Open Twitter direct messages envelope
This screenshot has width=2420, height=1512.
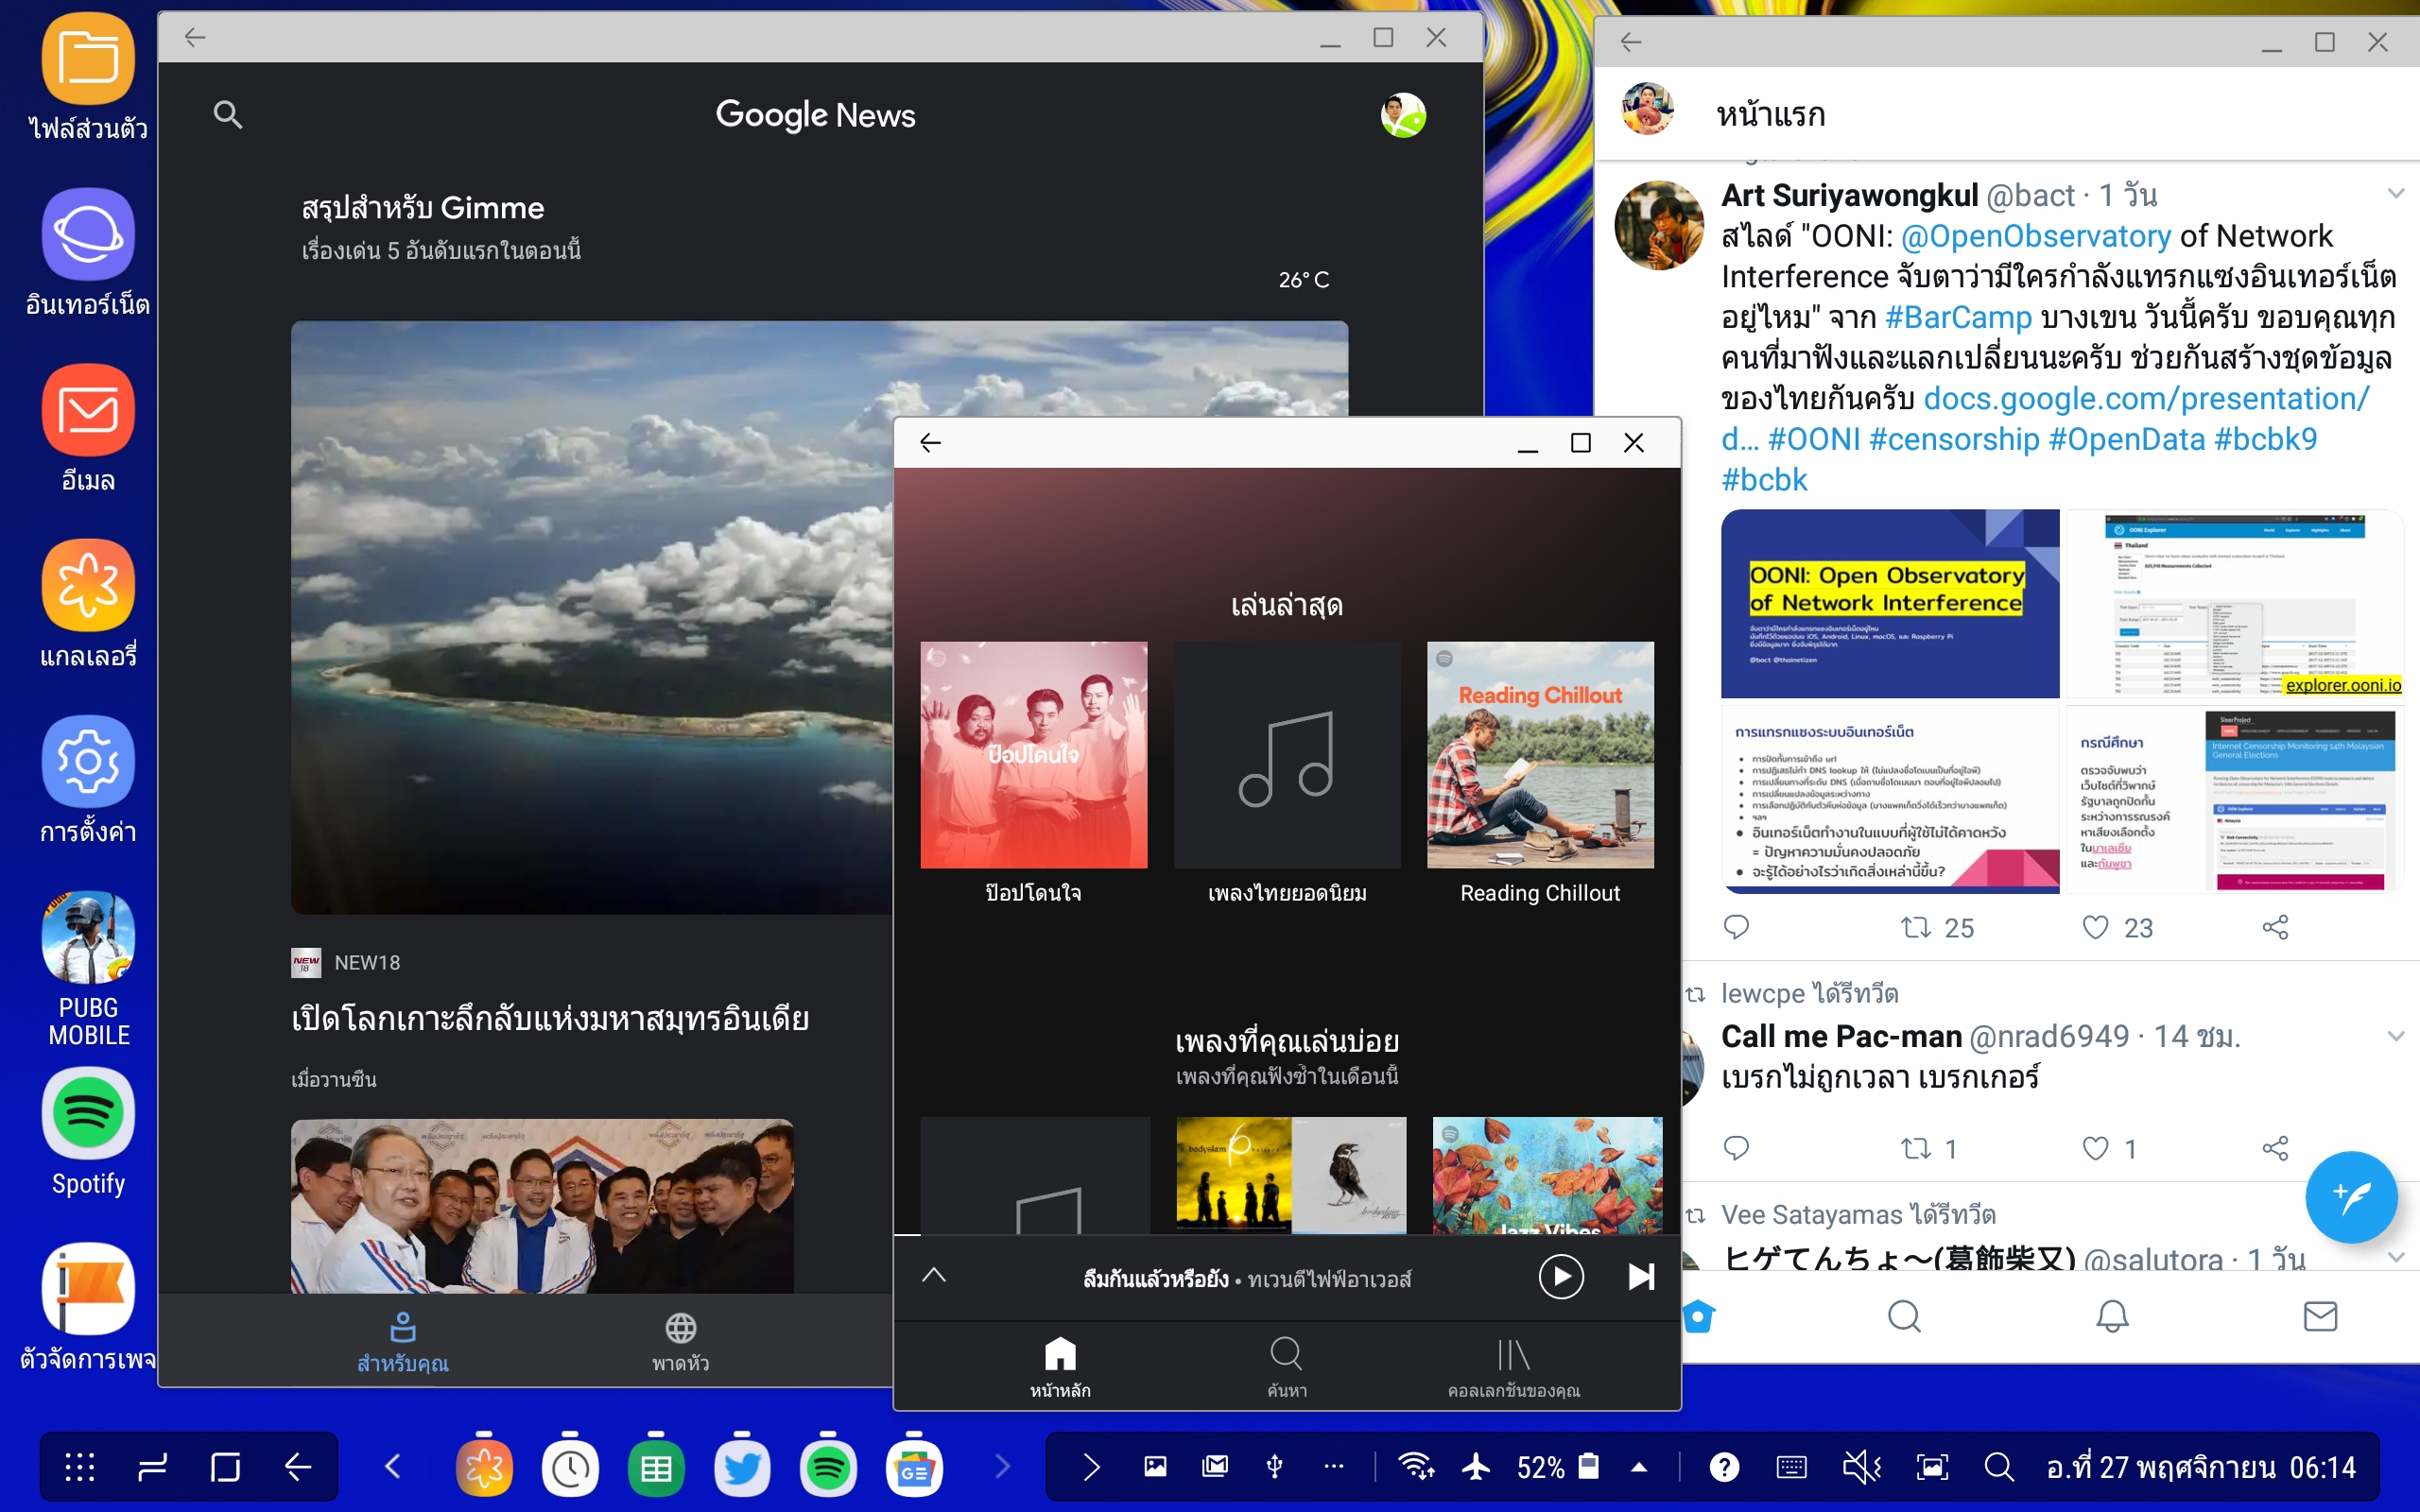pyautogui.click(x=2320, y=1317)
